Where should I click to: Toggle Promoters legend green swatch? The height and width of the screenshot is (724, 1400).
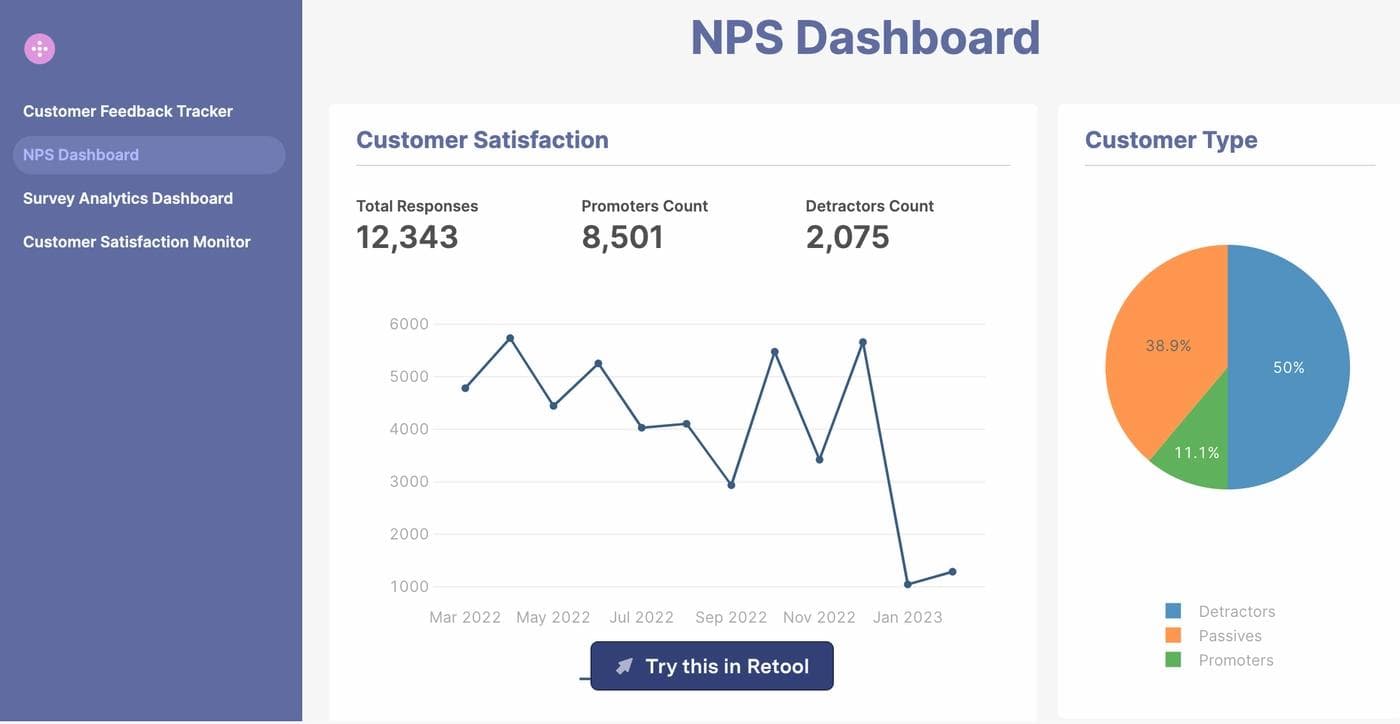coord(1173,660)
